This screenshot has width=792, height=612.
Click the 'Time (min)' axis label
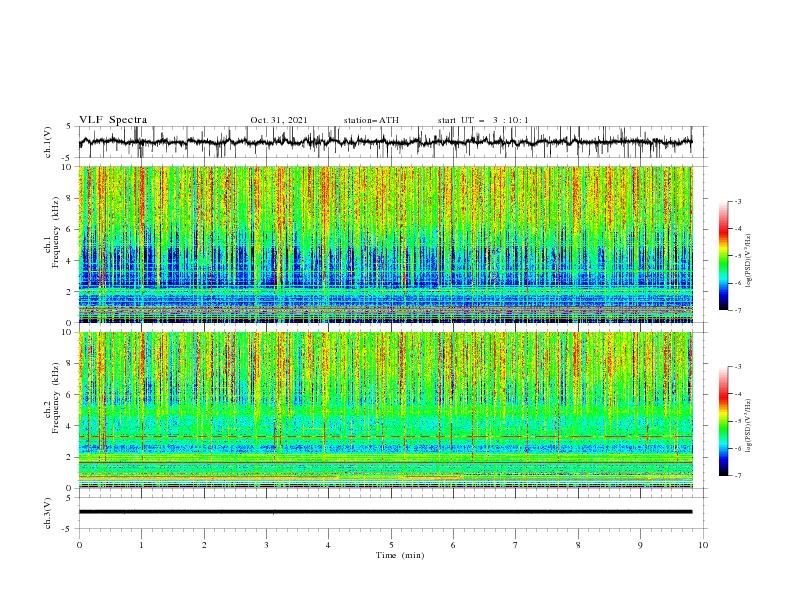(400, 555)
